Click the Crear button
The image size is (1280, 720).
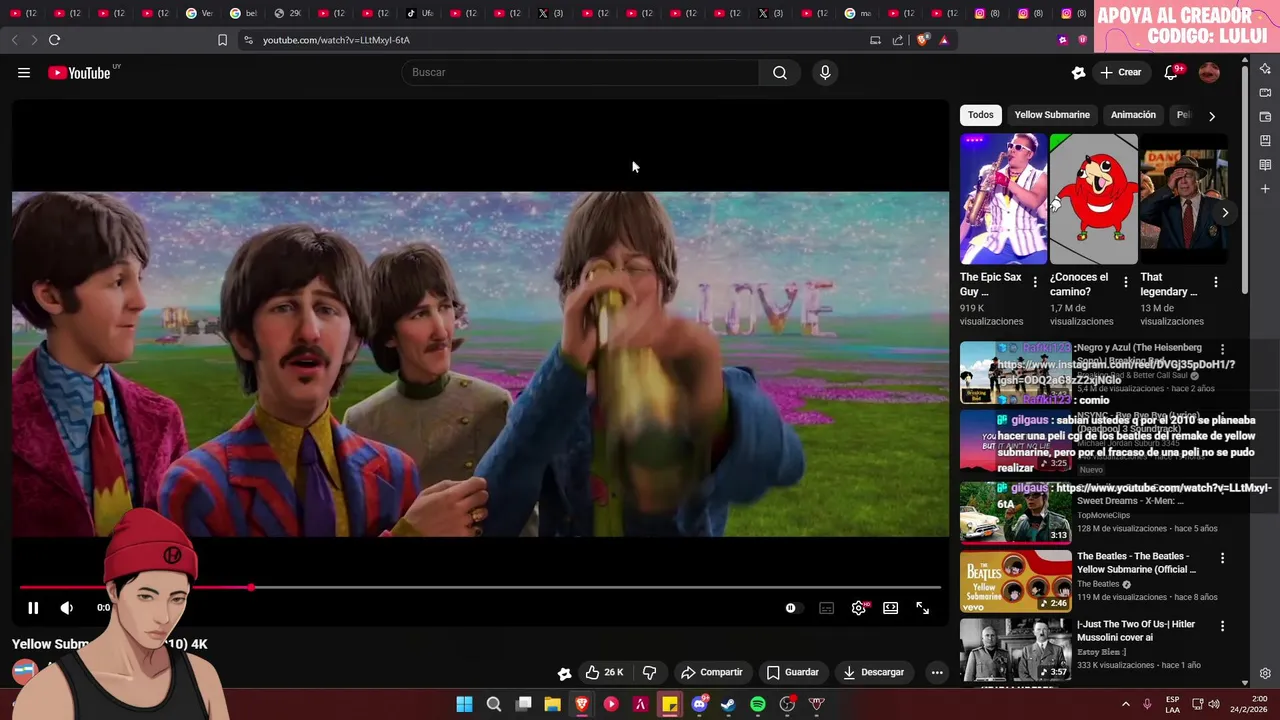click(x=1121, y=72)
